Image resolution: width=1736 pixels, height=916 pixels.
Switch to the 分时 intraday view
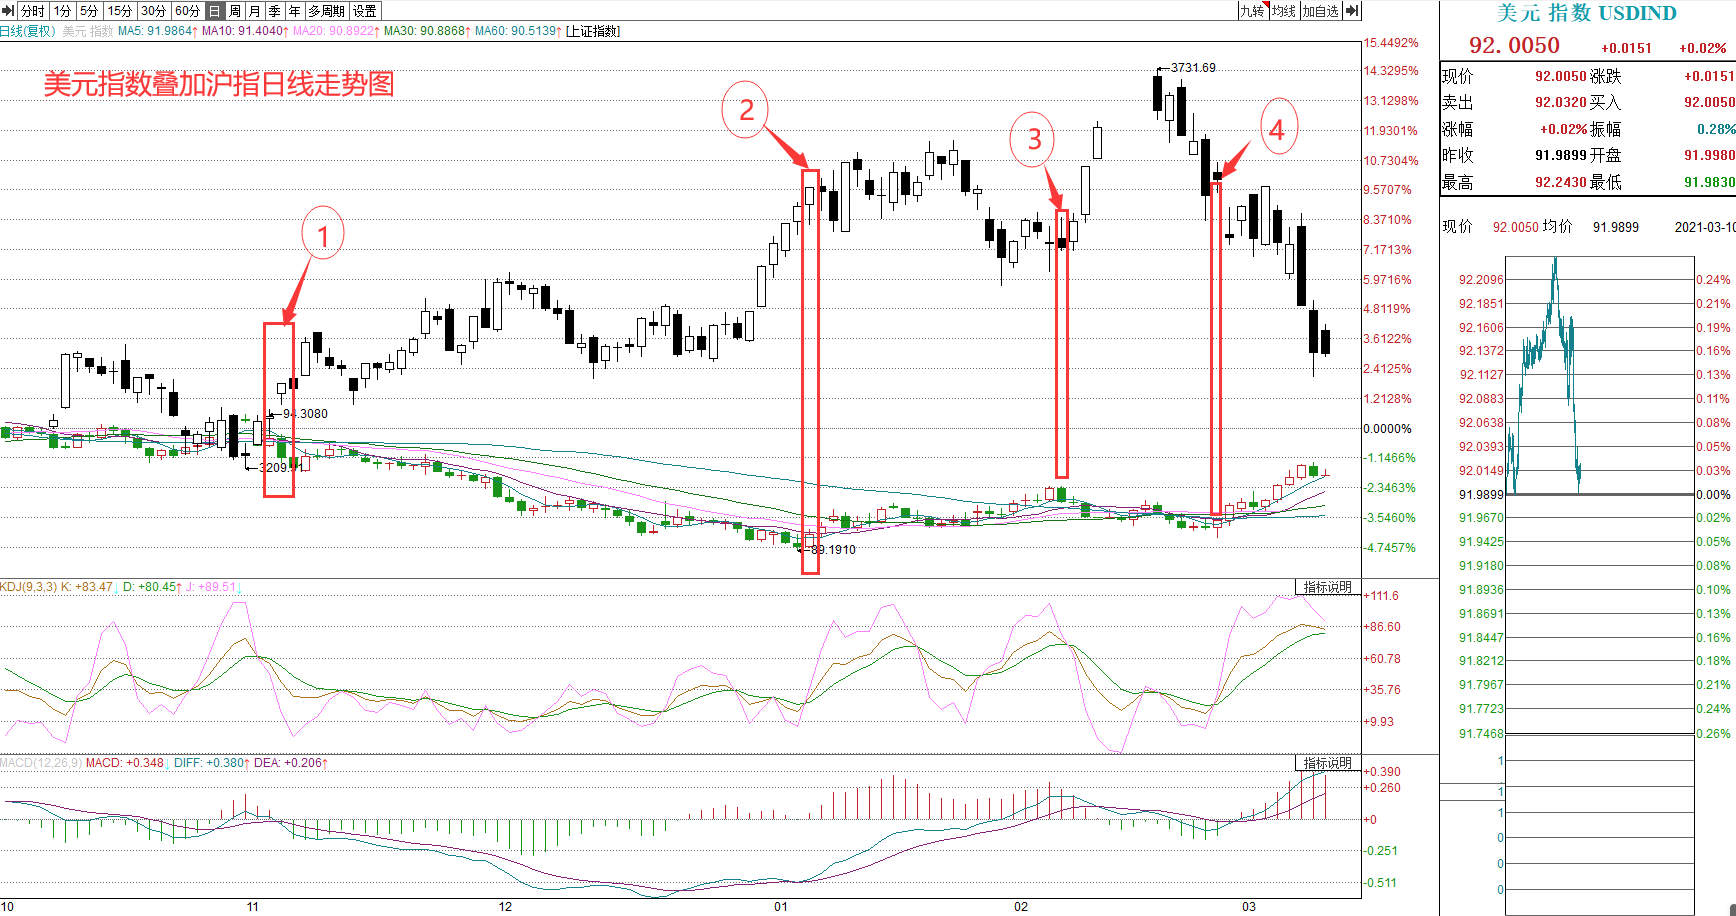[33, 11]
